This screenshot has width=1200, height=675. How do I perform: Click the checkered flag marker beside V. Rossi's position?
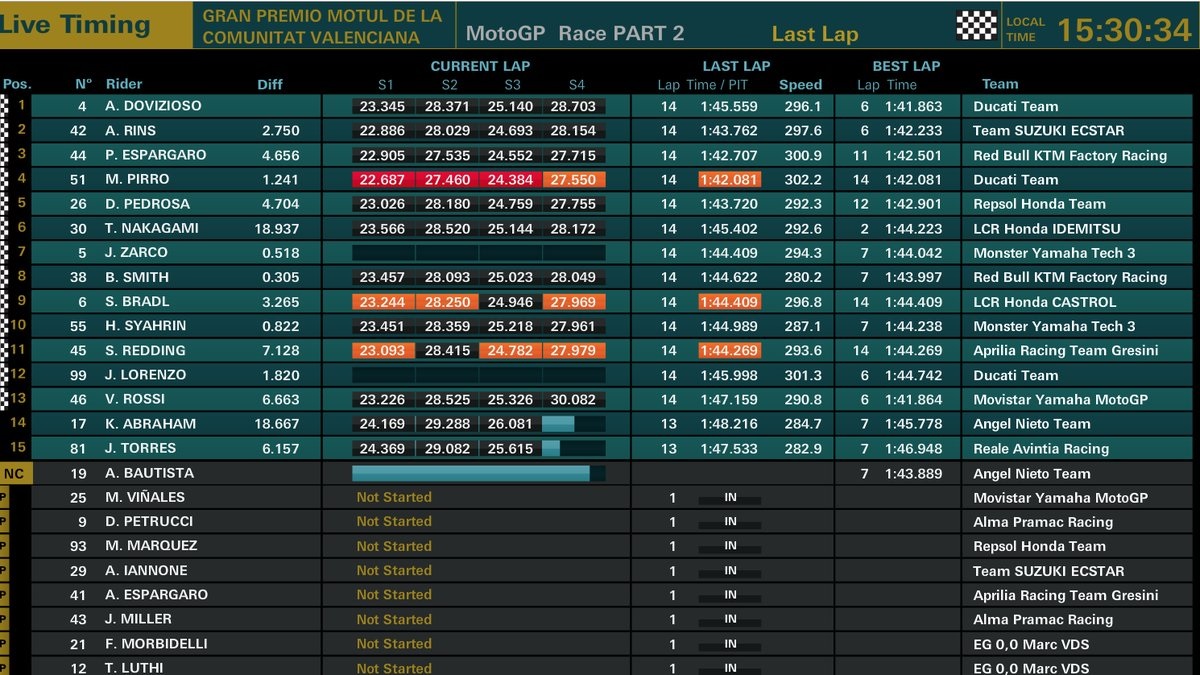pos(5,399)
